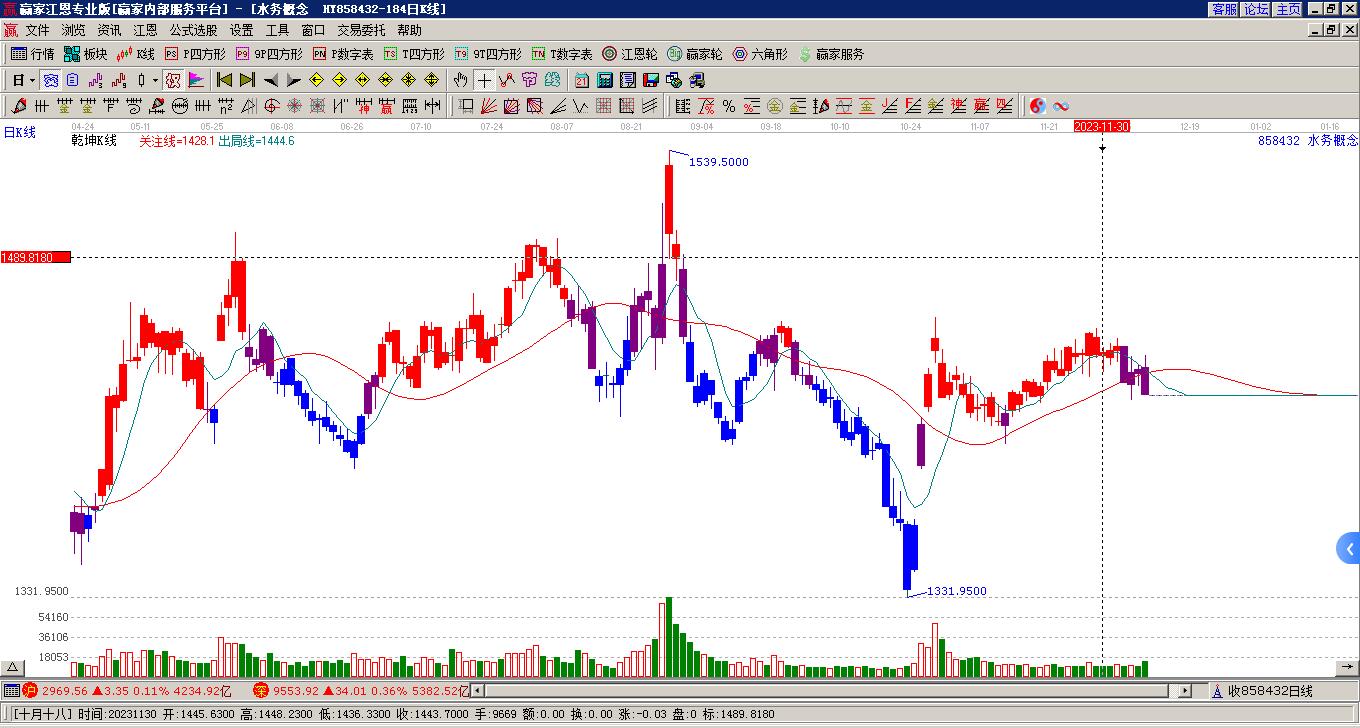
Task: Click the 858432 水务概念 stock label
Action: 1308,141
